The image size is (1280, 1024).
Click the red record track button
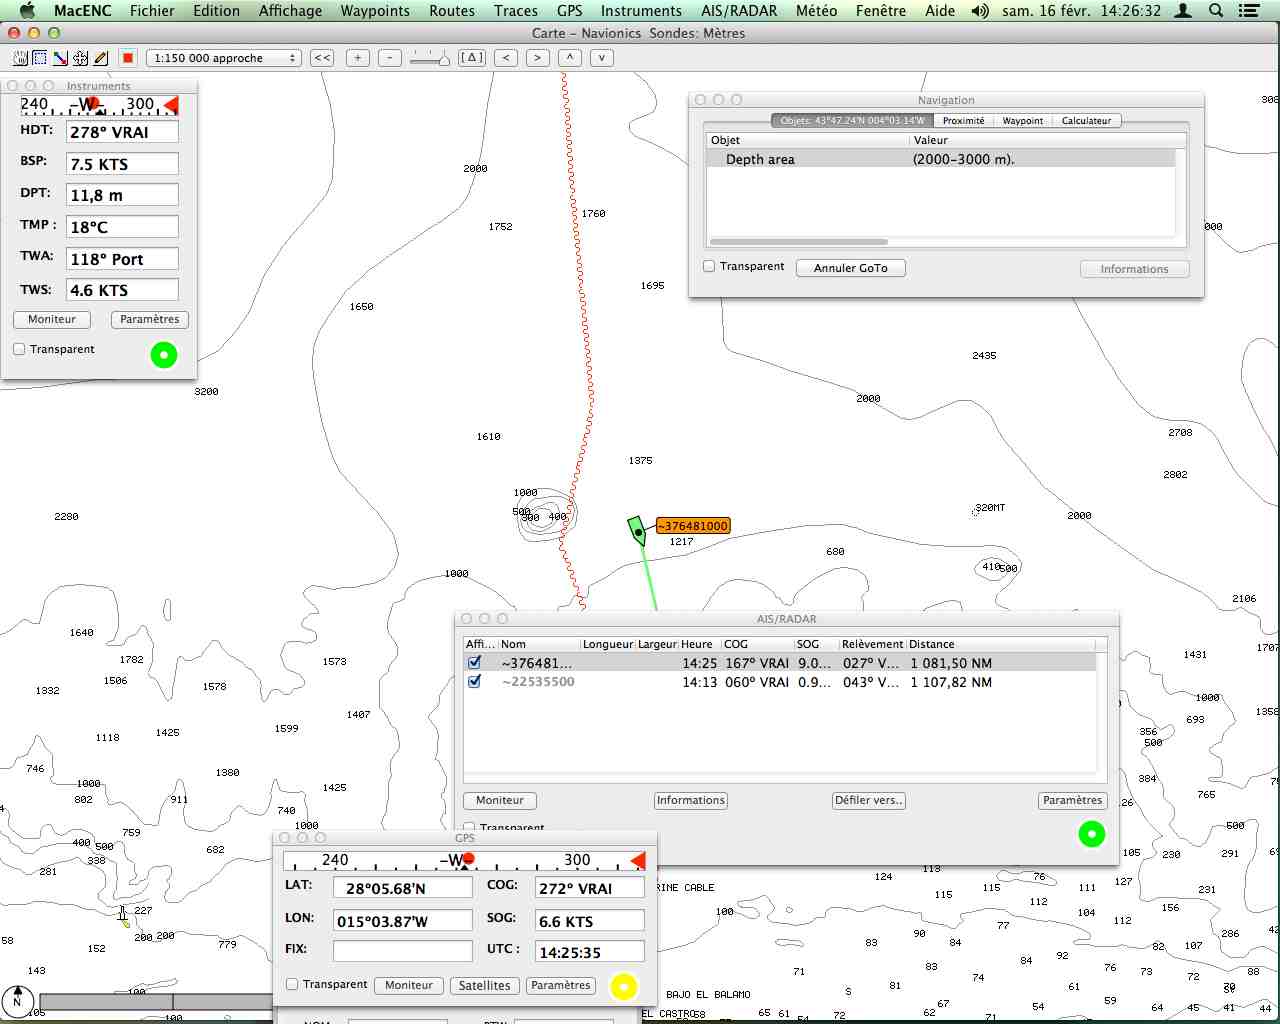(127, 58)
